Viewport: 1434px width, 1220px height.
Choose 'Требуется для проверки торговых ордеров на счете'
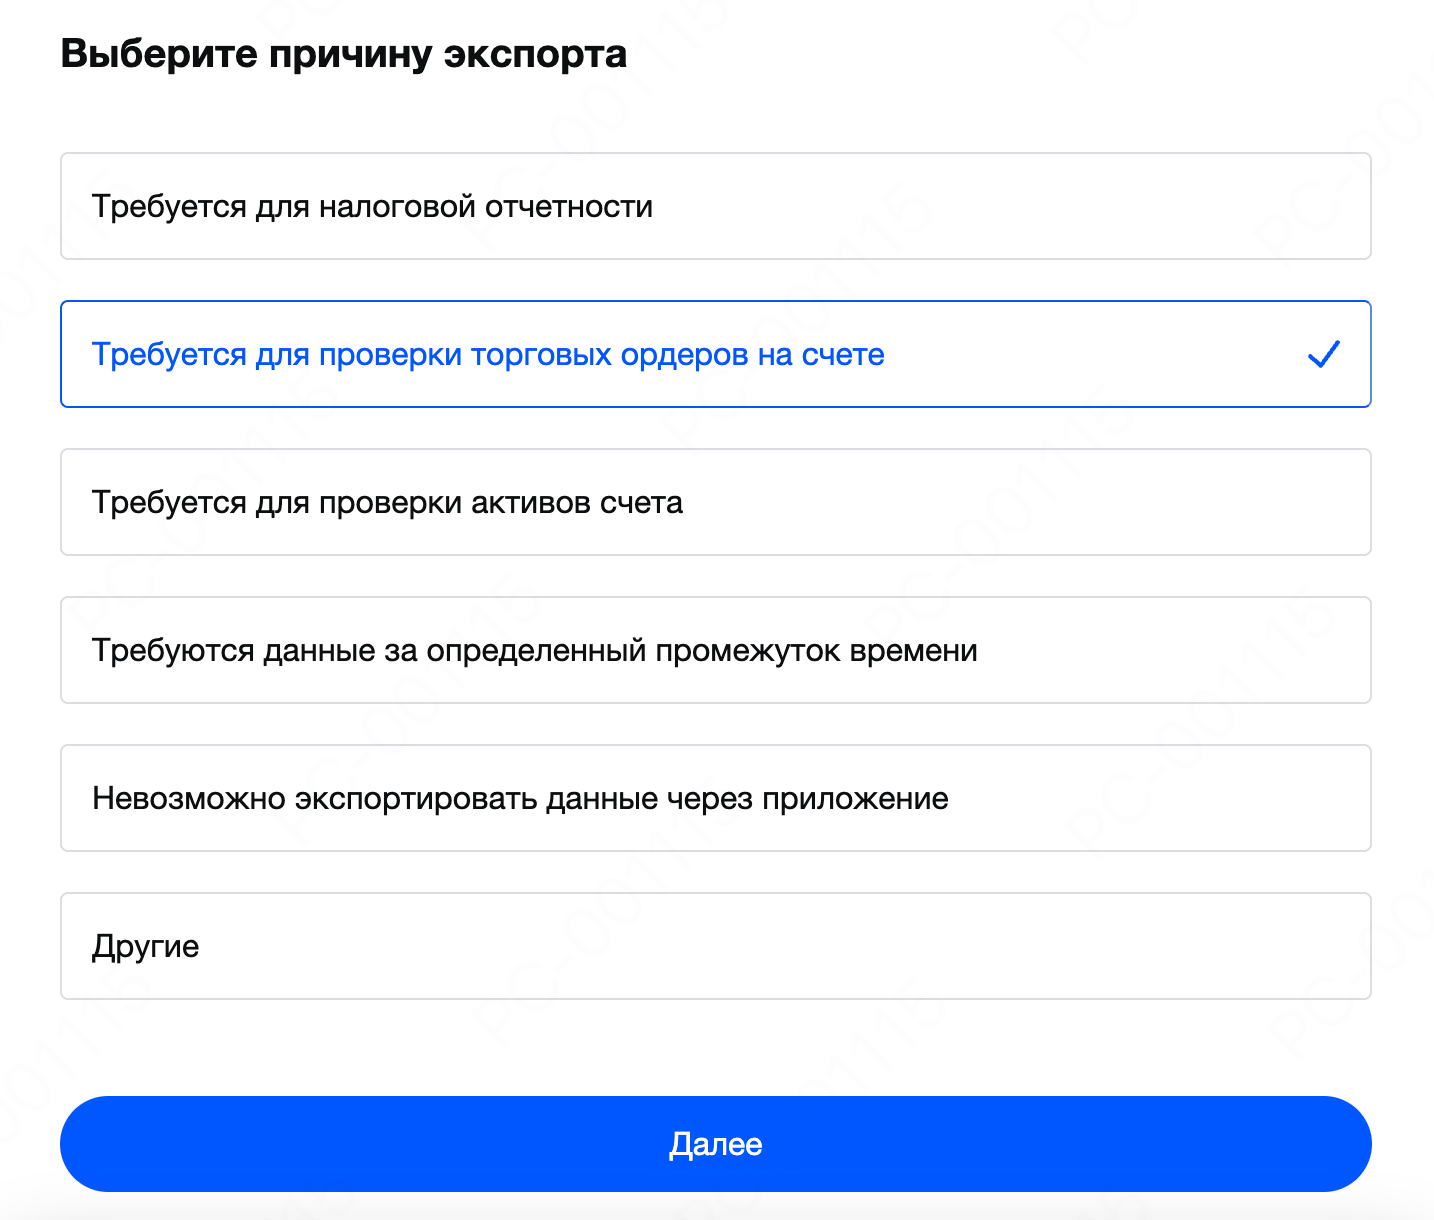[716, 354]
